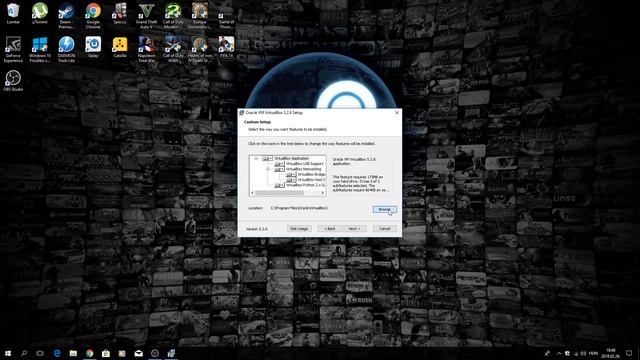
Task: Open the FIFA 16 desktop shortcut
Action: (226, 47)
